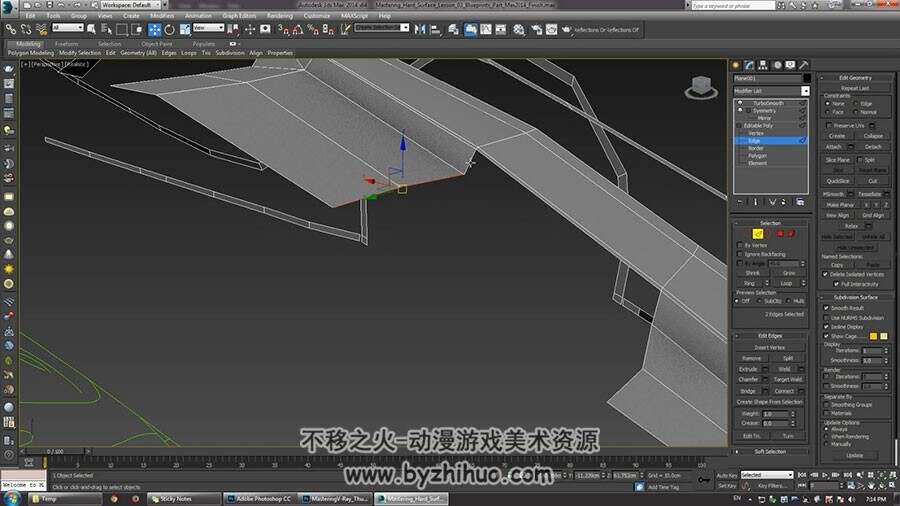Activate the Select and Rotate tool

[169, 29]
